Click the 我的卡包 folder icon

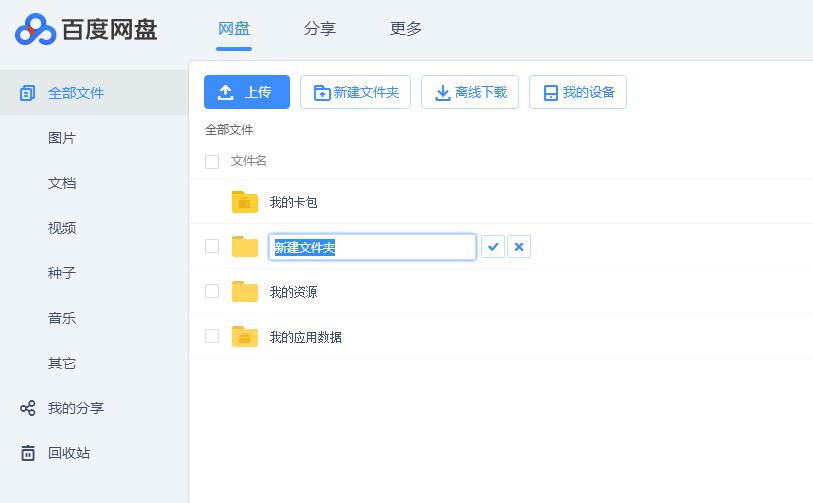click(x=245, y=202)
